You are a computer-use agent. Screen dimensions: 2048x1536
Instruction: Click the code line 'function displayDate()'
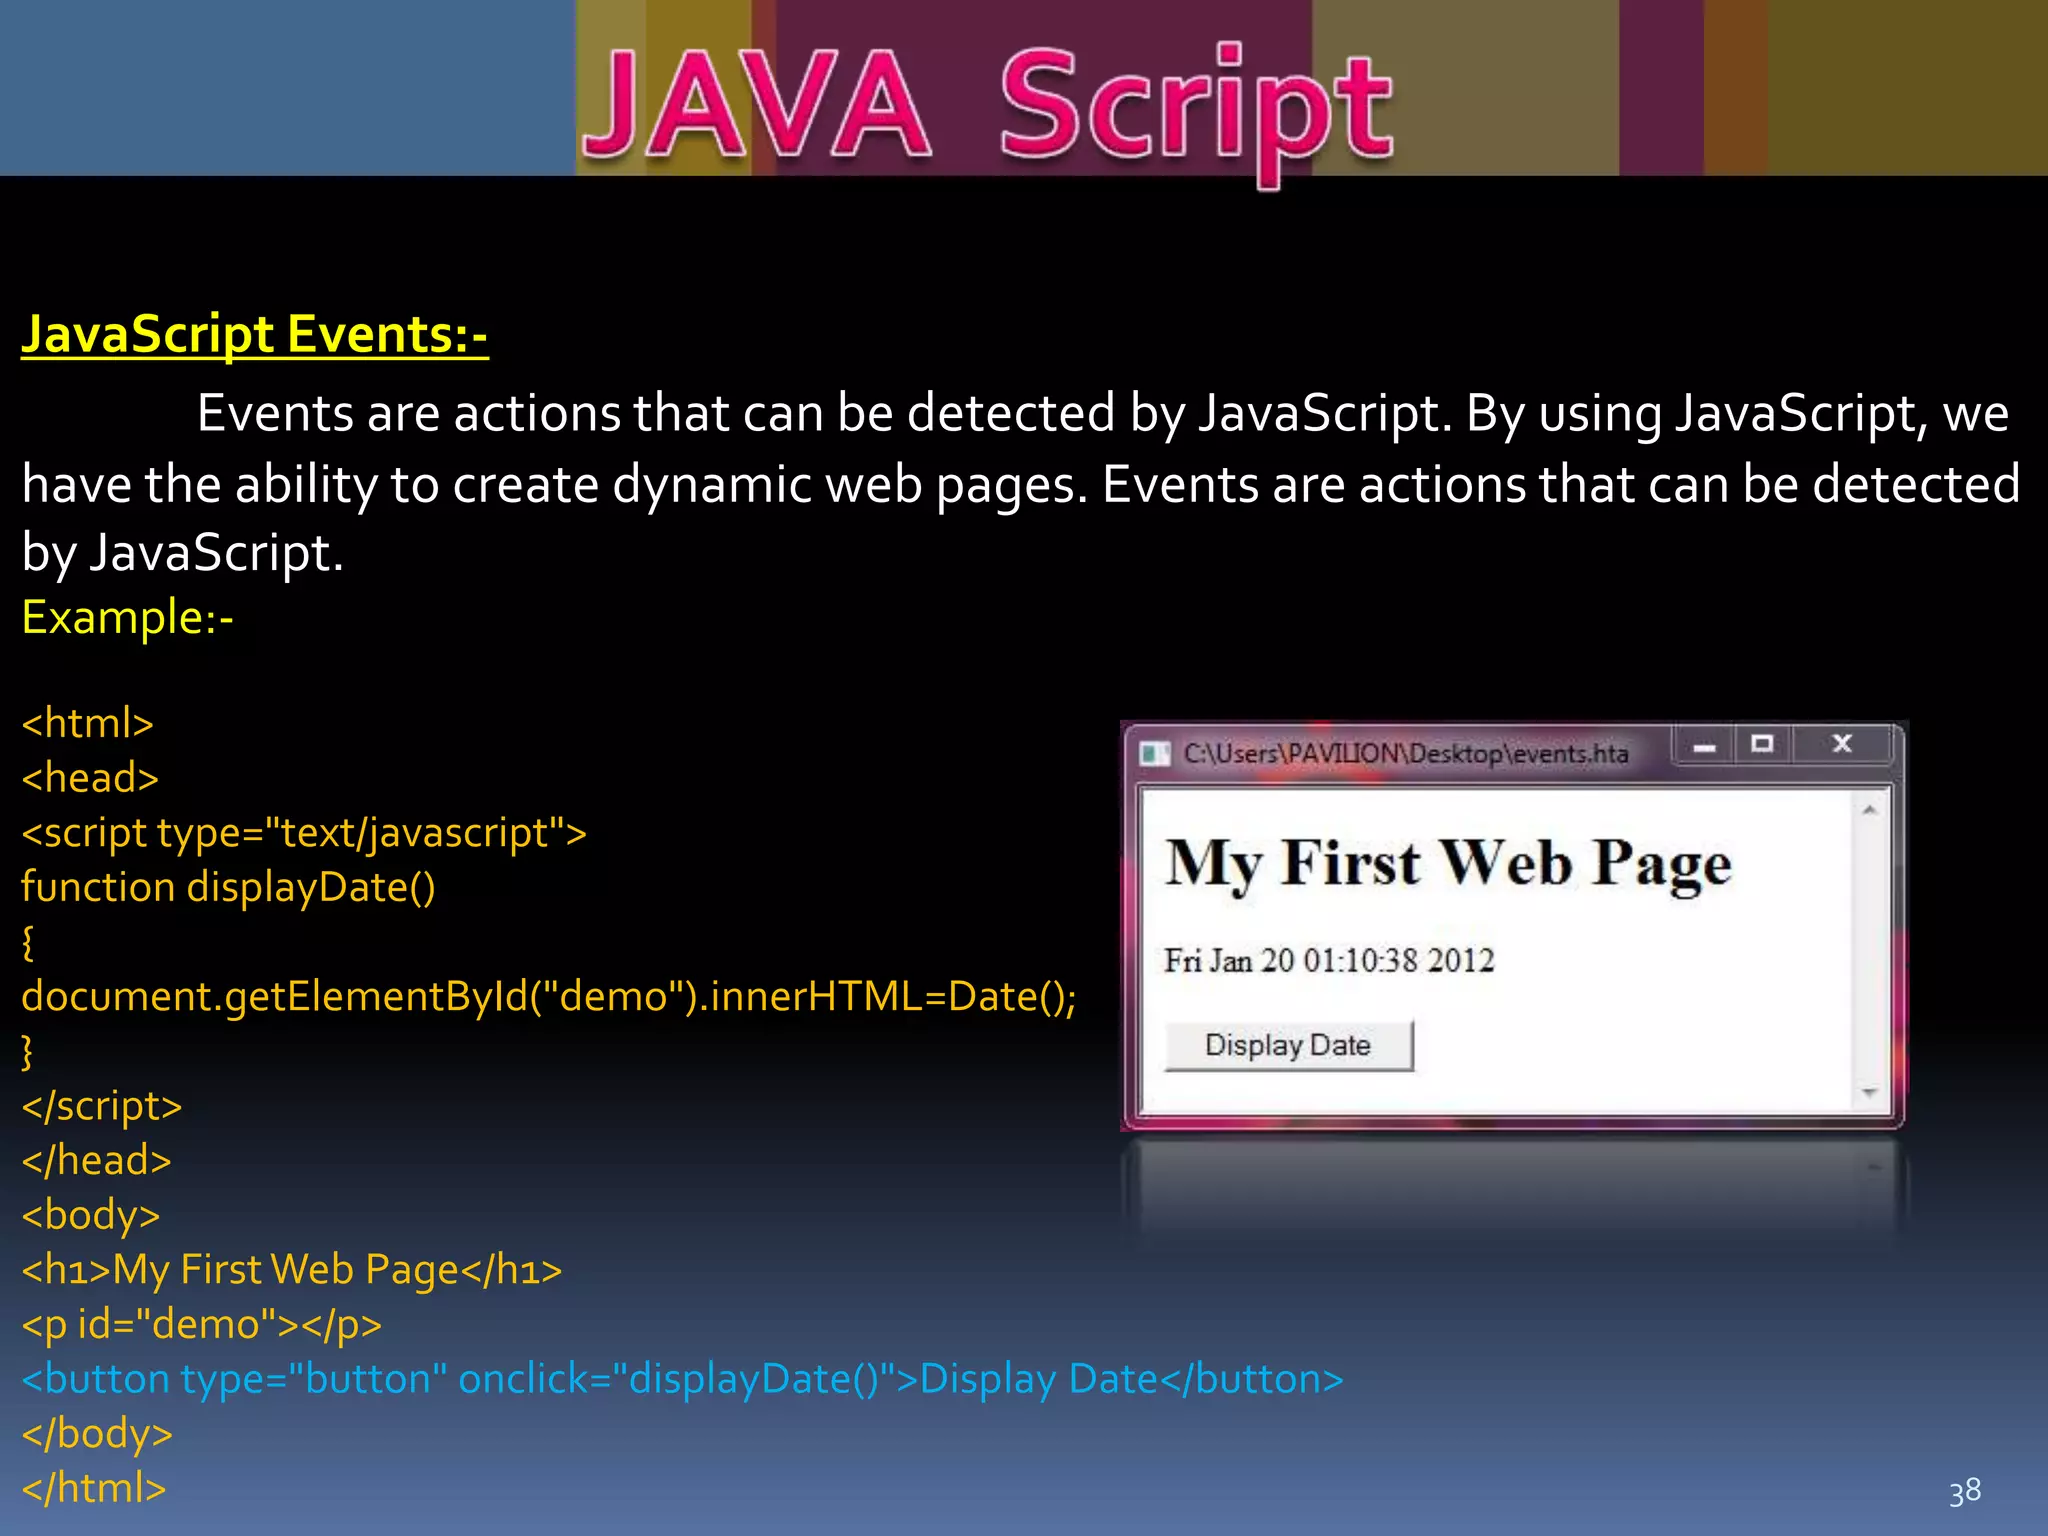click(x=229, y=888)
